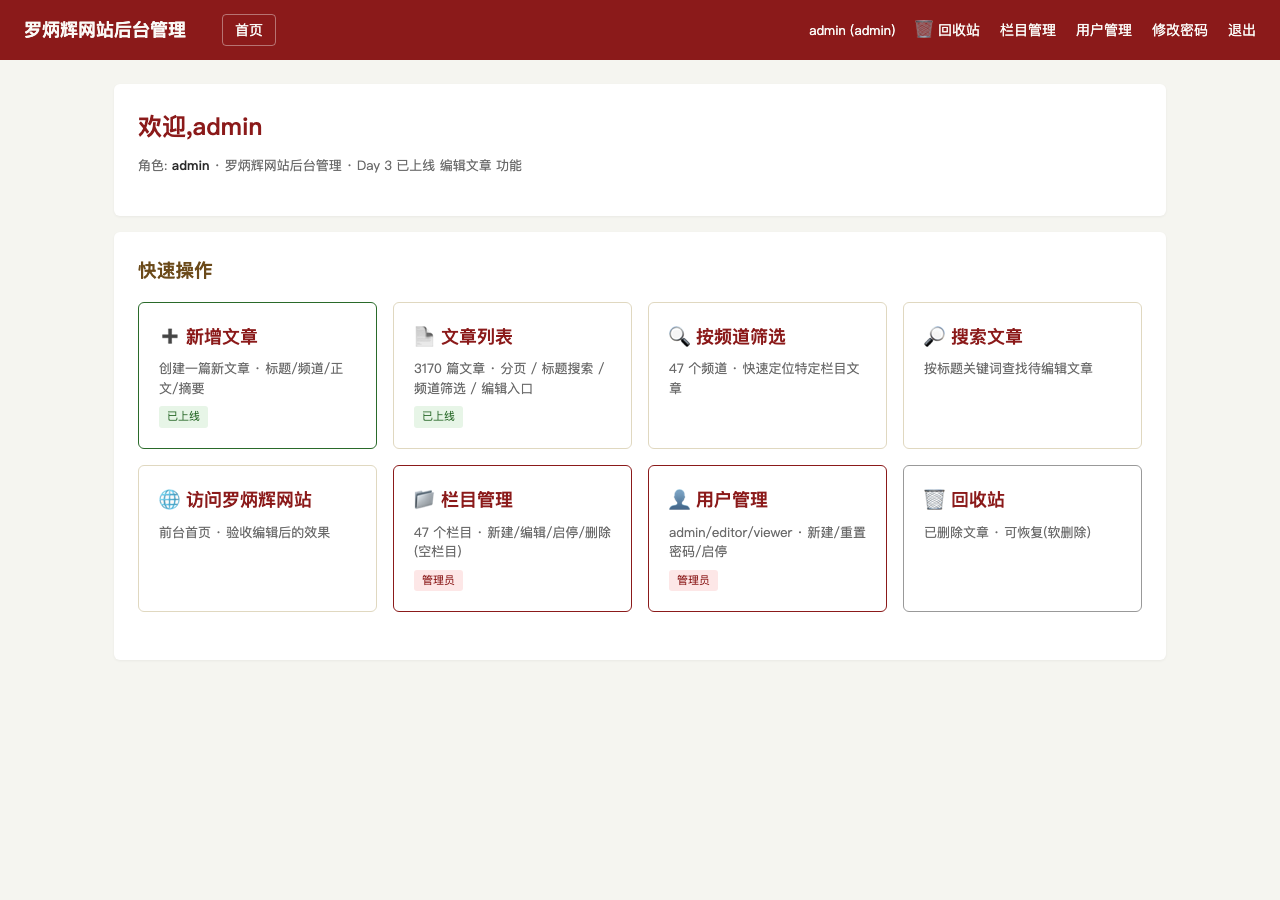1280x900 pixels.
Task: Click the text admin/editor/viewer description
Action: (767, 542)
